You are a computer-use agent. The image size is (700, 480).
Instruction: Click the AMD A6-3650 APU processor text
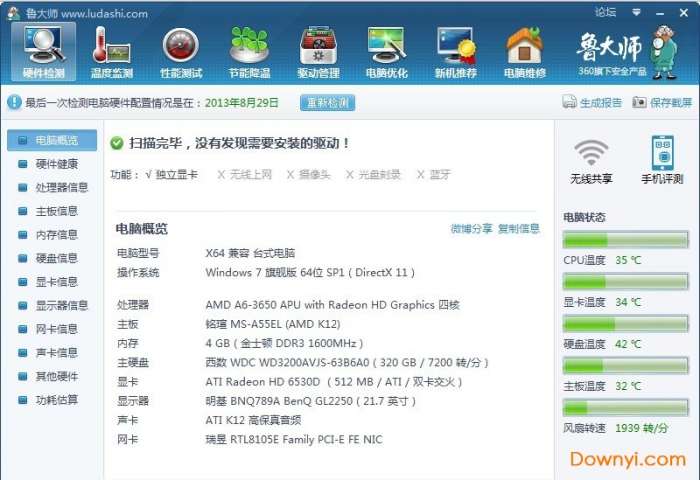333,305
